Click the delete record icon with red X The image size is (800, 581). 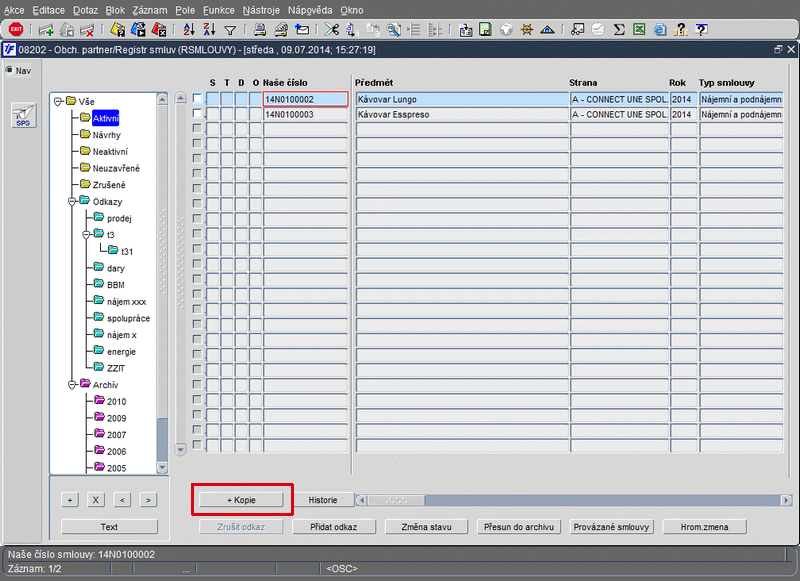click(87, 30)
